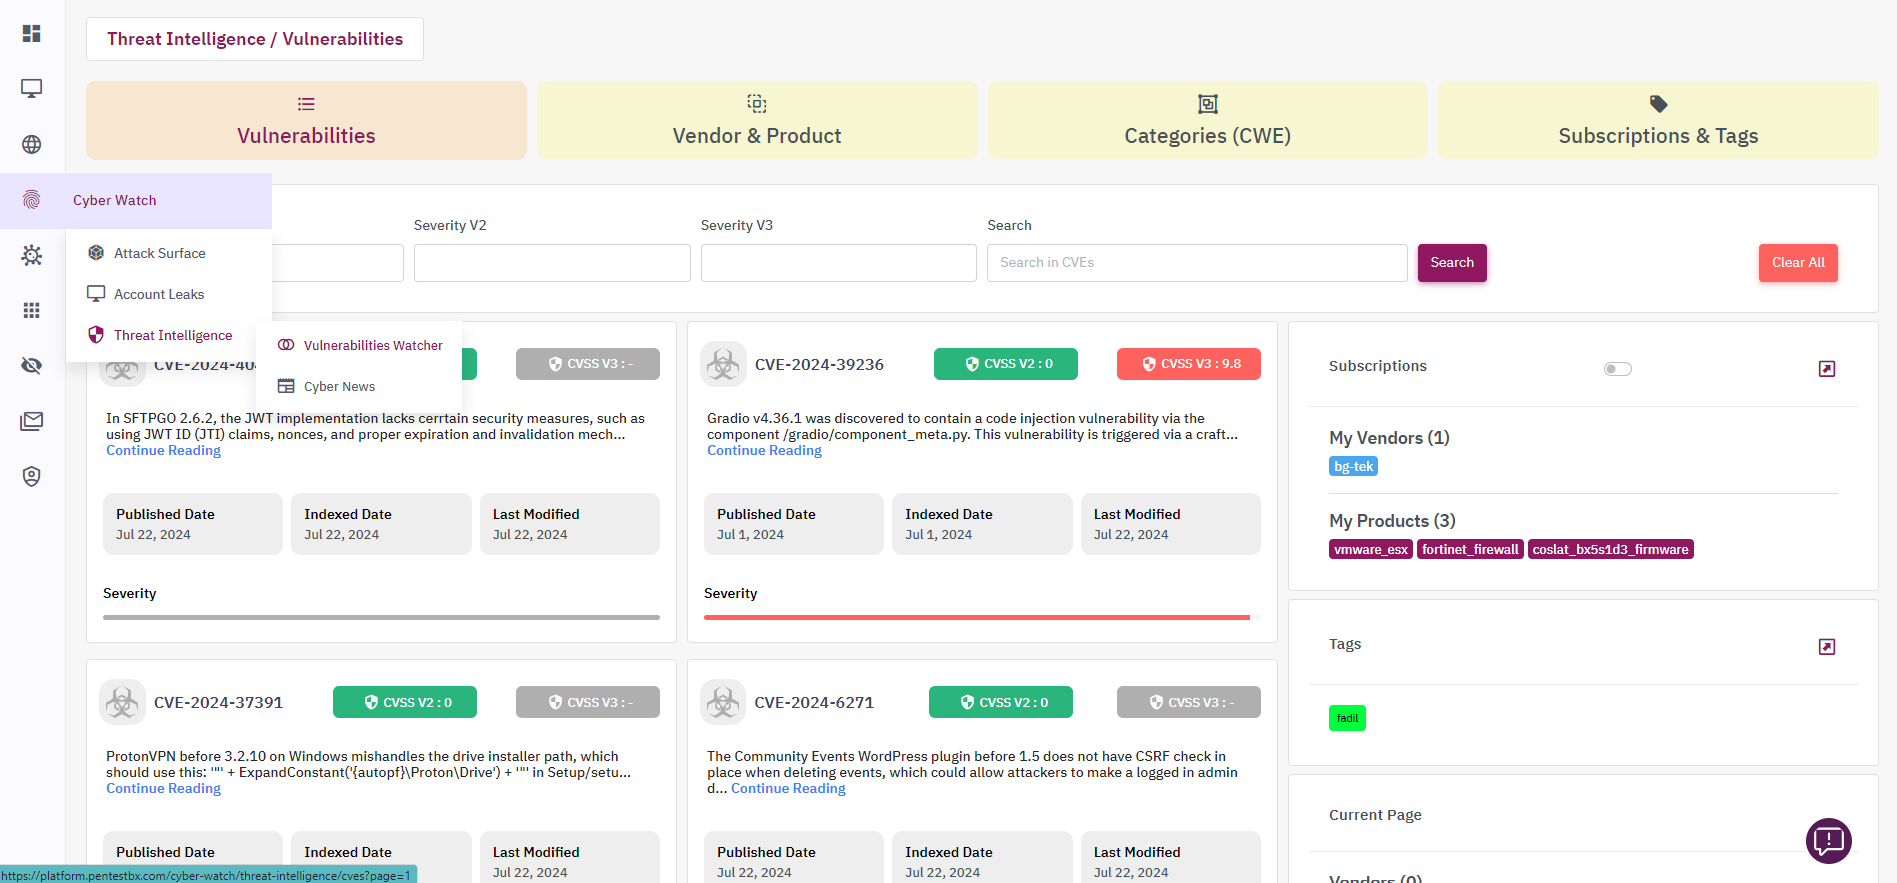Click the apps grid icon in sidebar
1897x883 pixels.
(x=32, y=310)
